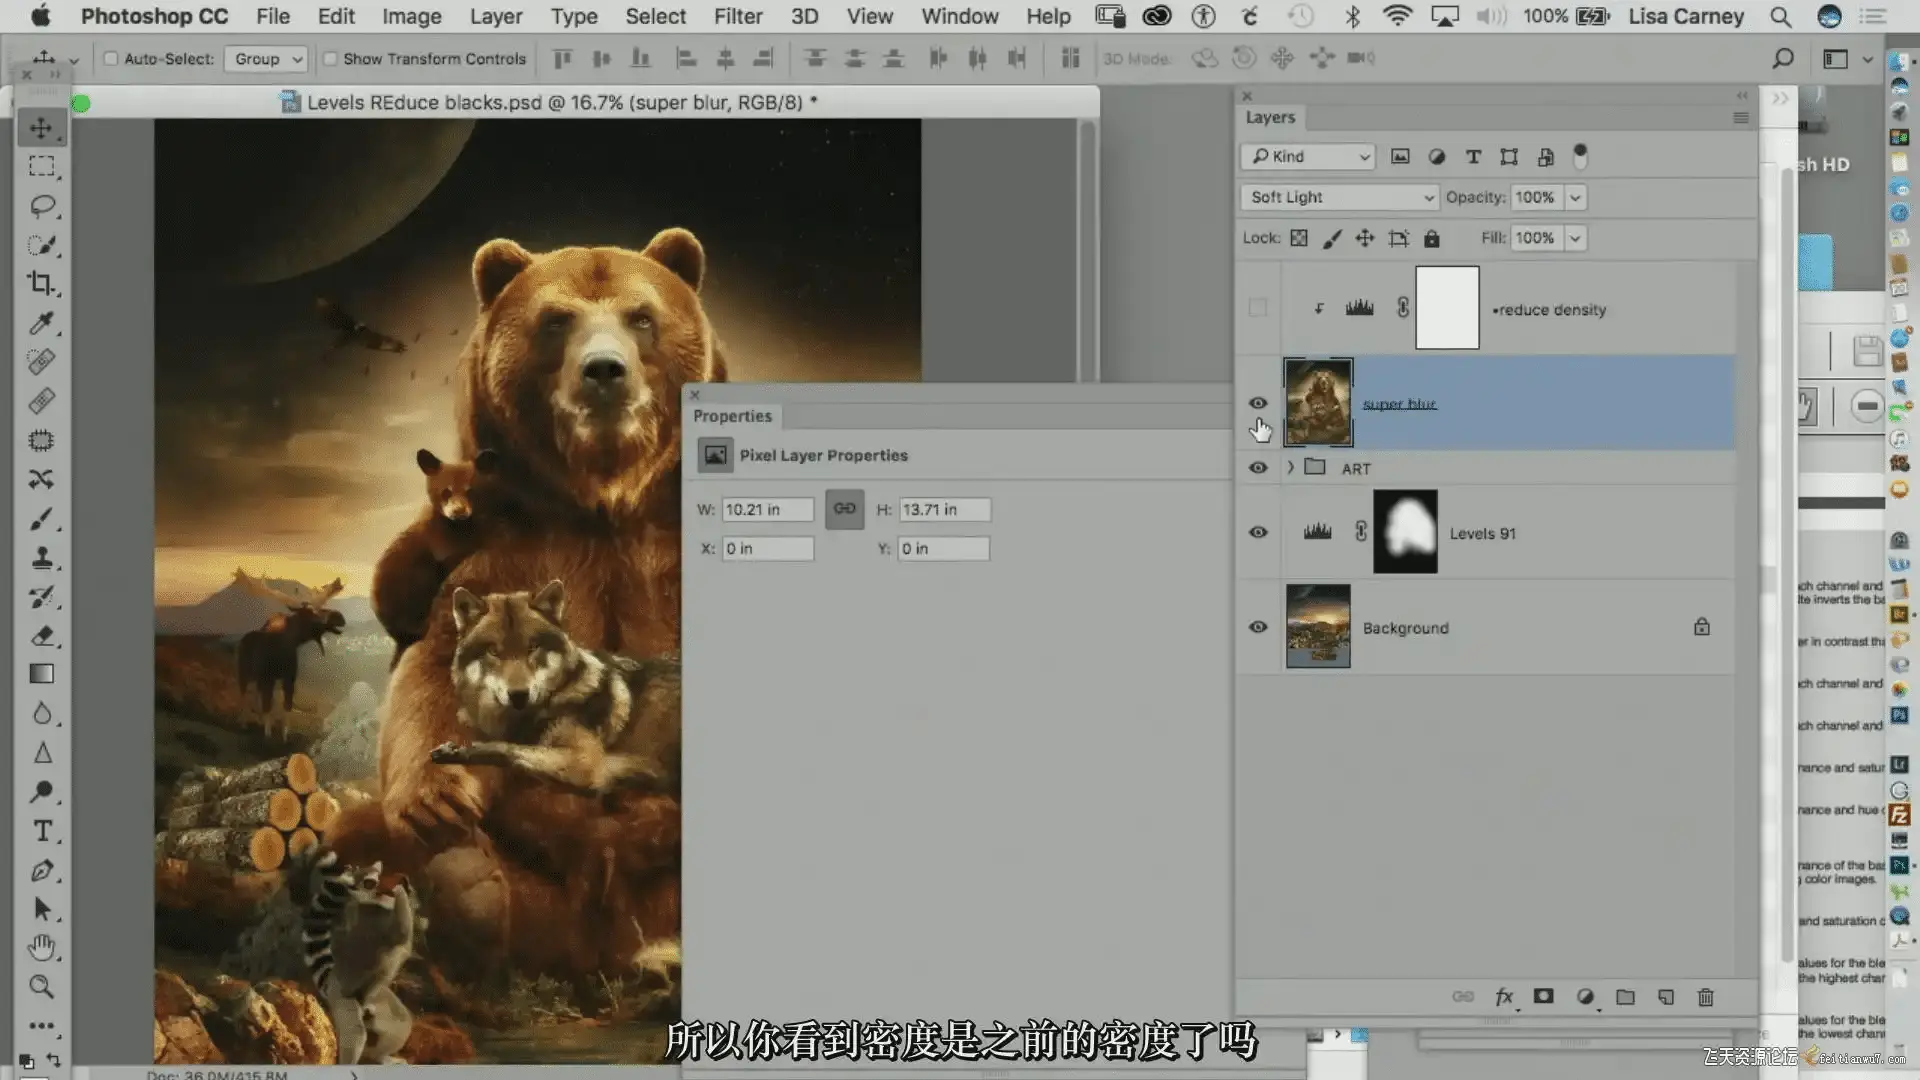This screenshot has height=1080, width=1920.
Task: Enable the Auto-Select checkbox
Action: pyautogui.click(x=111, y=59)
